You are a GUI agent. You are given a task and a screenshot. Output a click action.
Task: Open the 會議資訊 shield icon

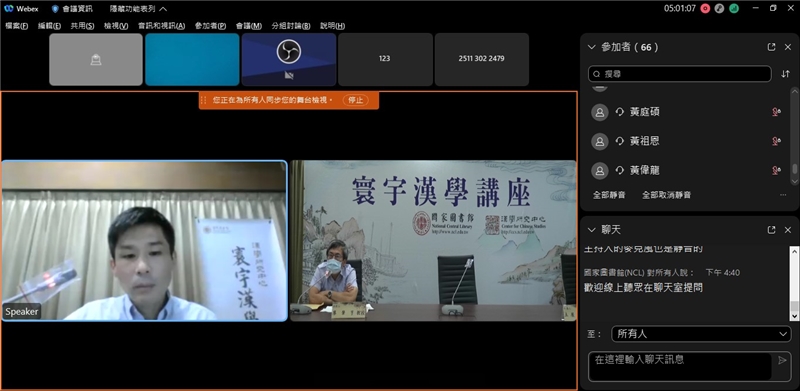55,9
